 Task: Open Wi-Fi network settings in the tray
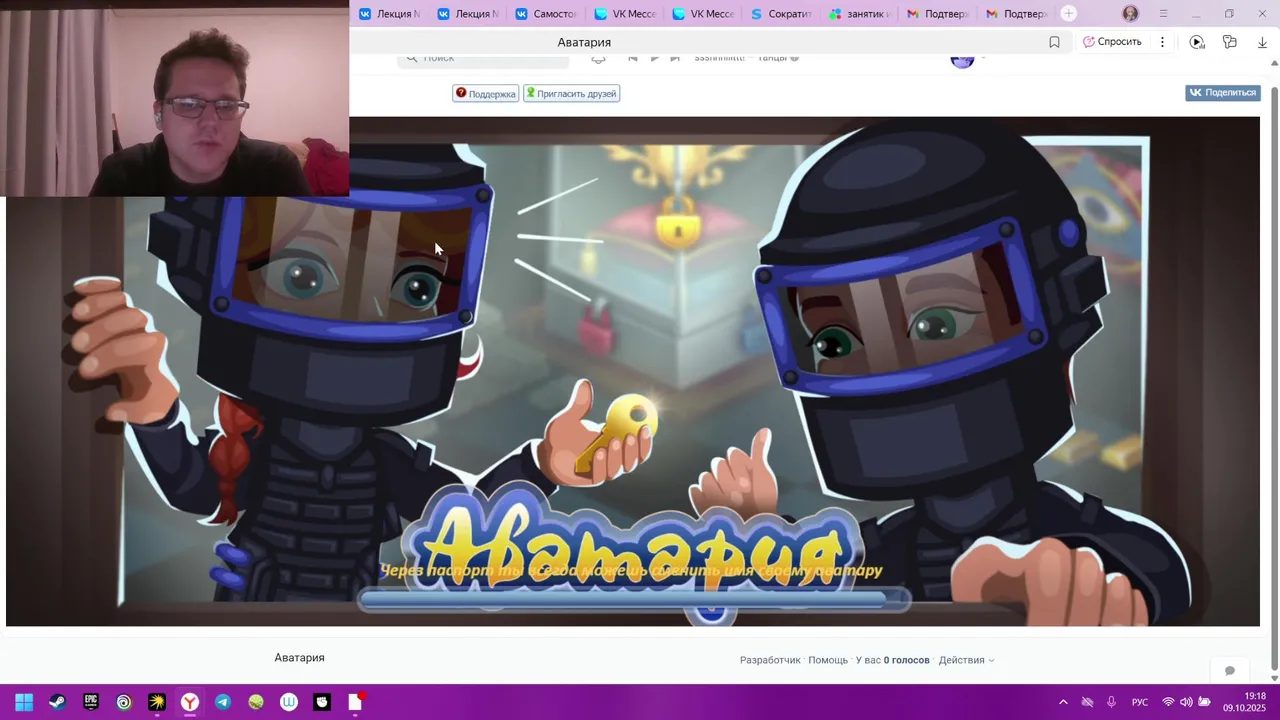coord(1168,702)
